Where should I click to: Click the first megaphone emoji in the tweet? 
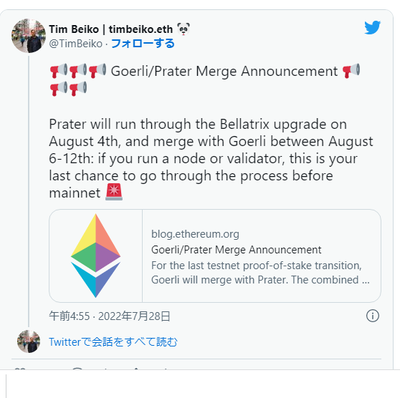point(59,71)
